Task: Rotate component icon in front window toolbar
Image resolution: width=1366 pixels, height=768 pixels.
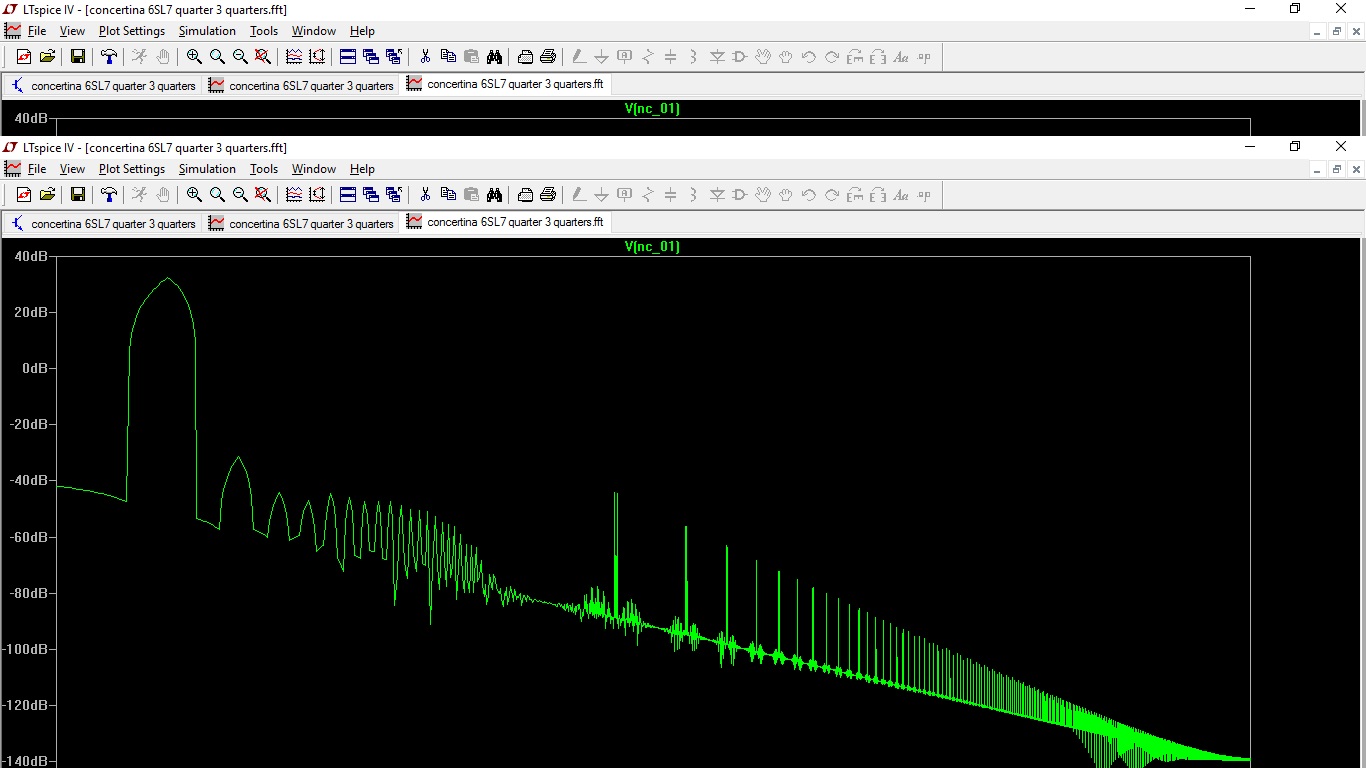Action: 855,195
